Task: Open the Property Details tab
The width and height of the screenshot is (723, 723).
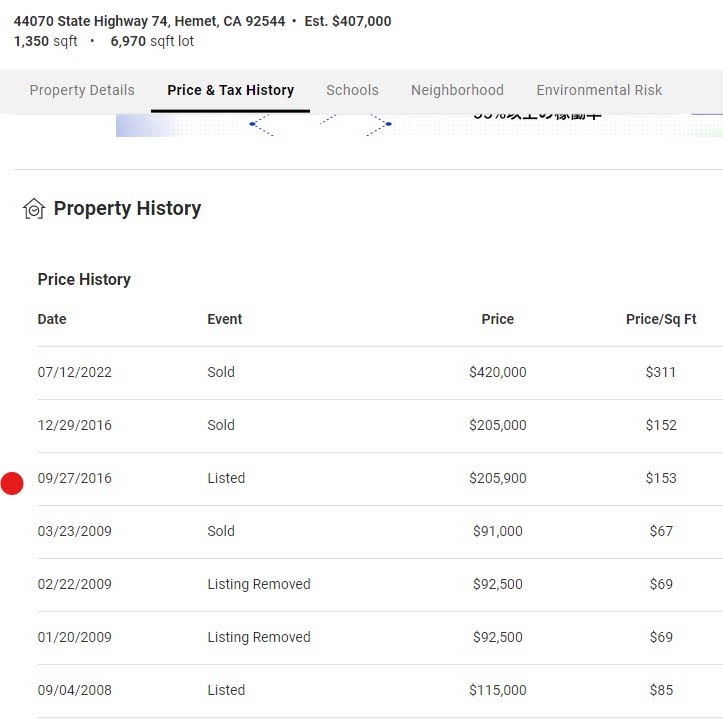Action: [82, 90]
